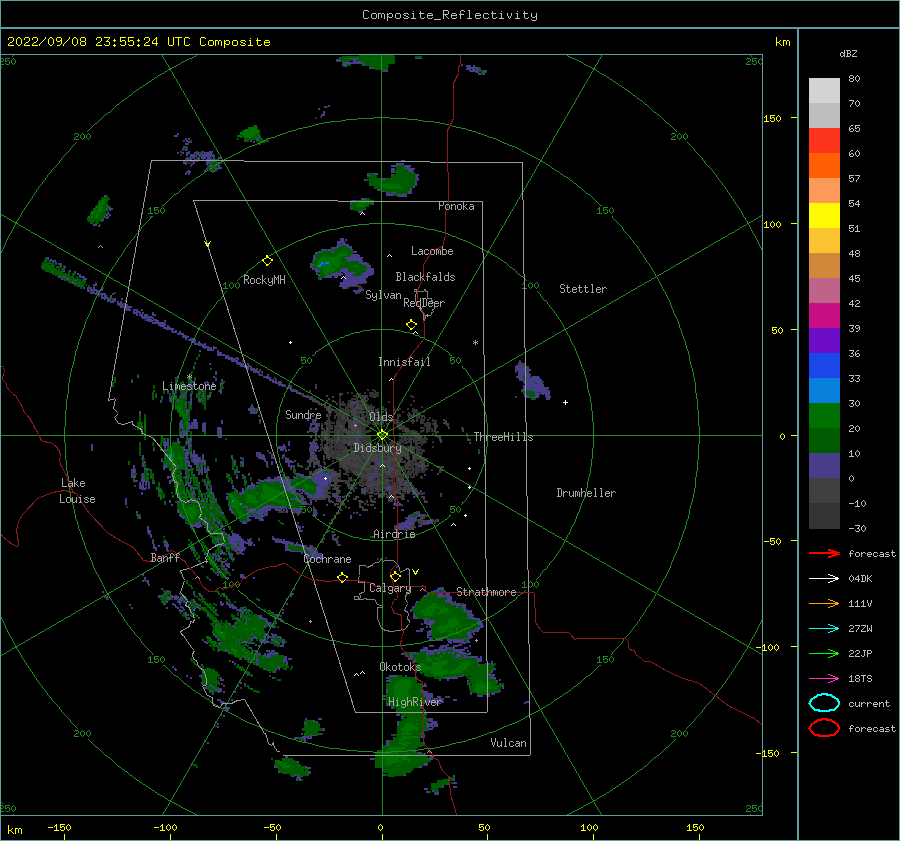This screenshot has width=900, height=841.
Task: Click the Calgary city label
Action: pos(390,588)
